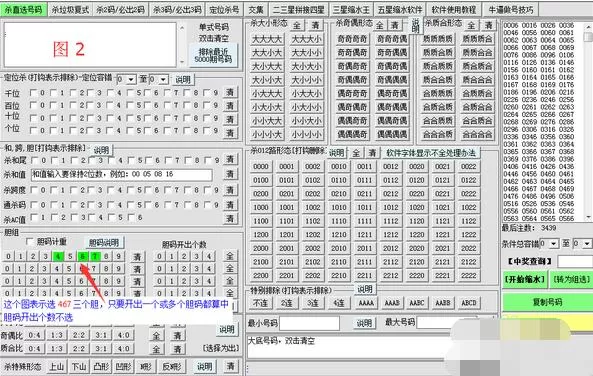Image resolution: width=593 pixels, height=376 pixels.
Task: Toggle the 质质质质 pattern button
Action: pos(438,39)
